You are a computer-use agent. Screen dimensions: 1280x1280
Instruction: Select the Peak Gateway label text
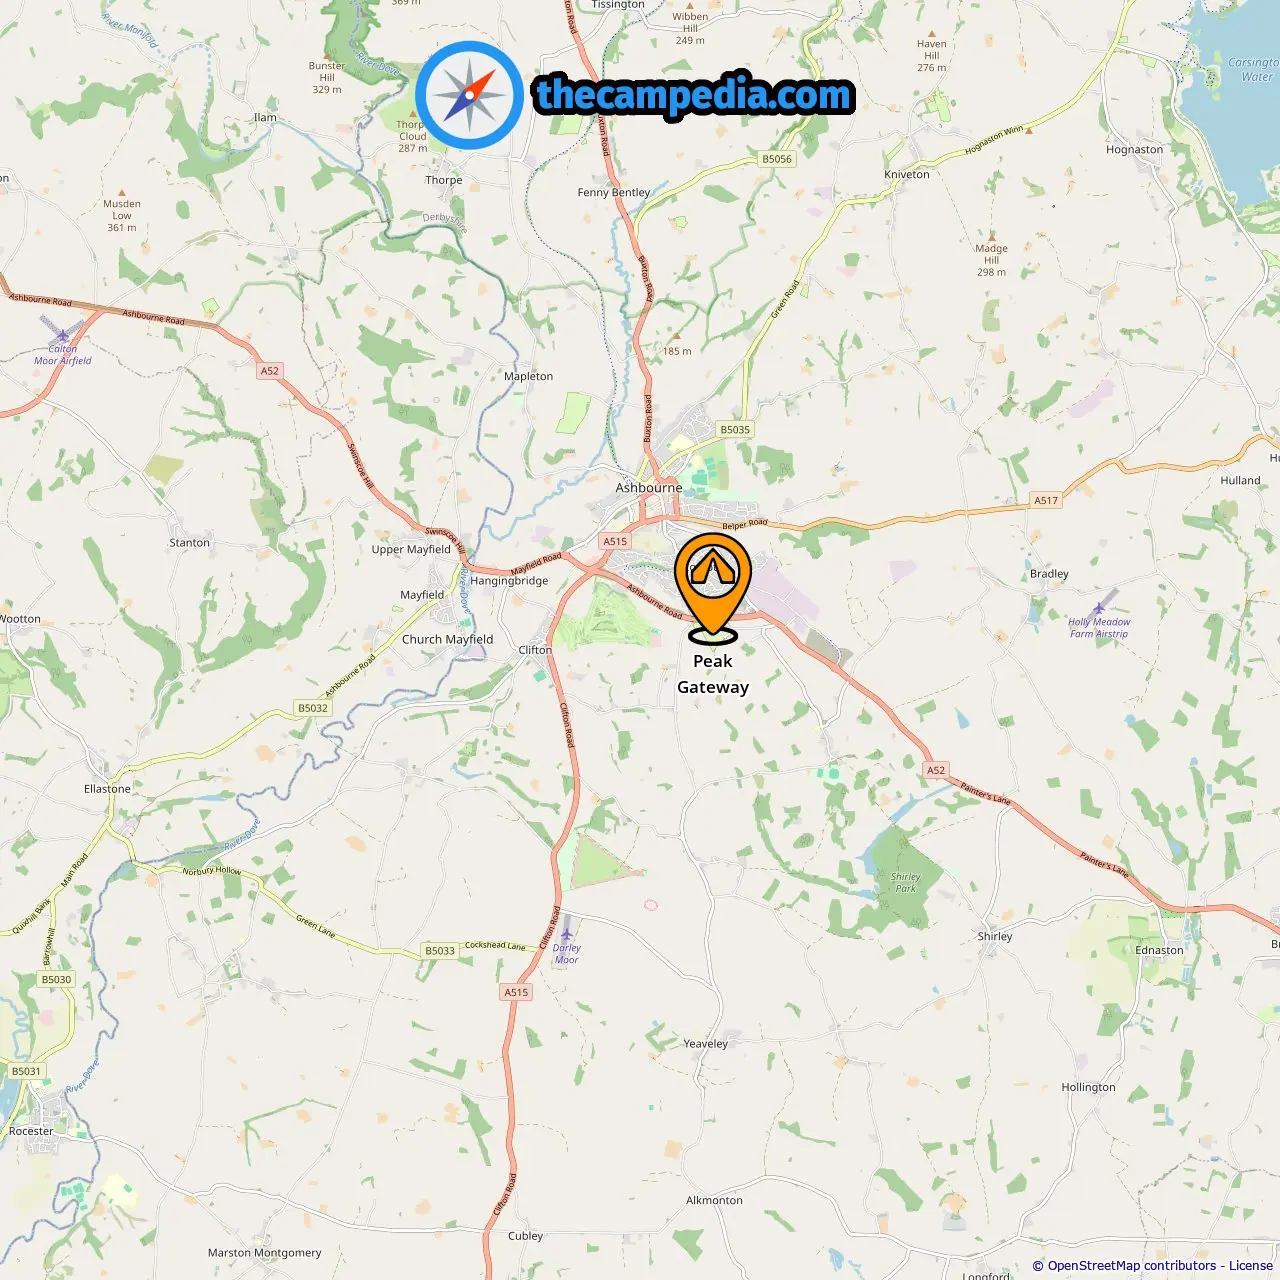713,674
